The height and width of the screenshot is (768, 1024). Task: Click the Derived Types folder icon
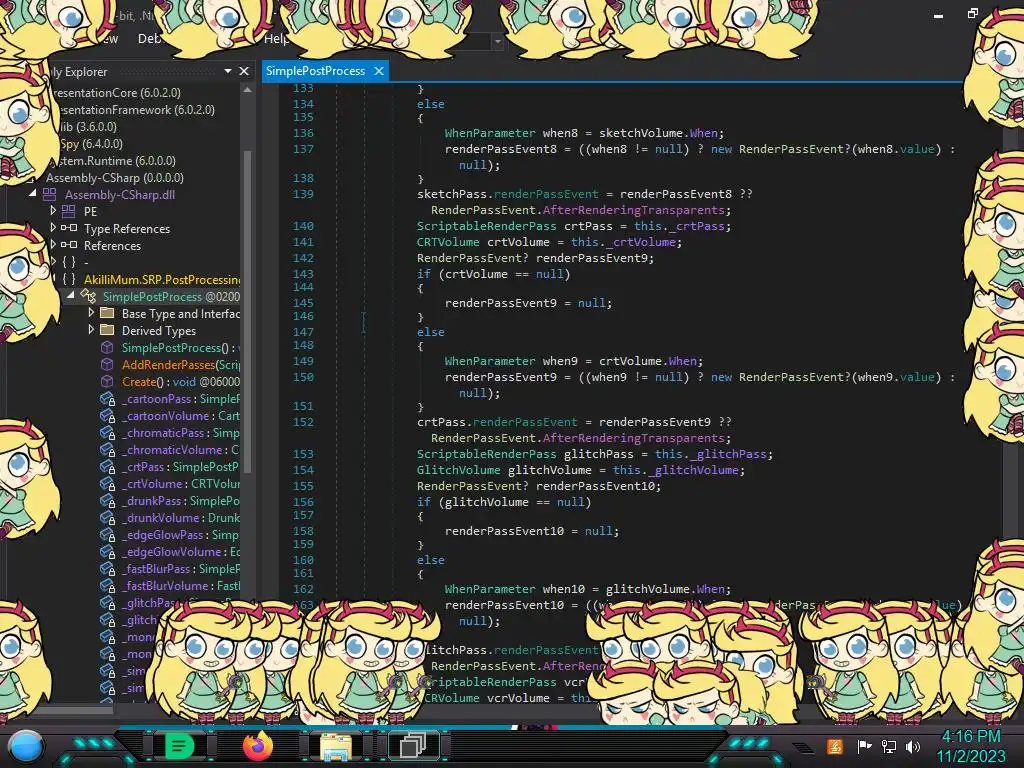tap(107, 330)
